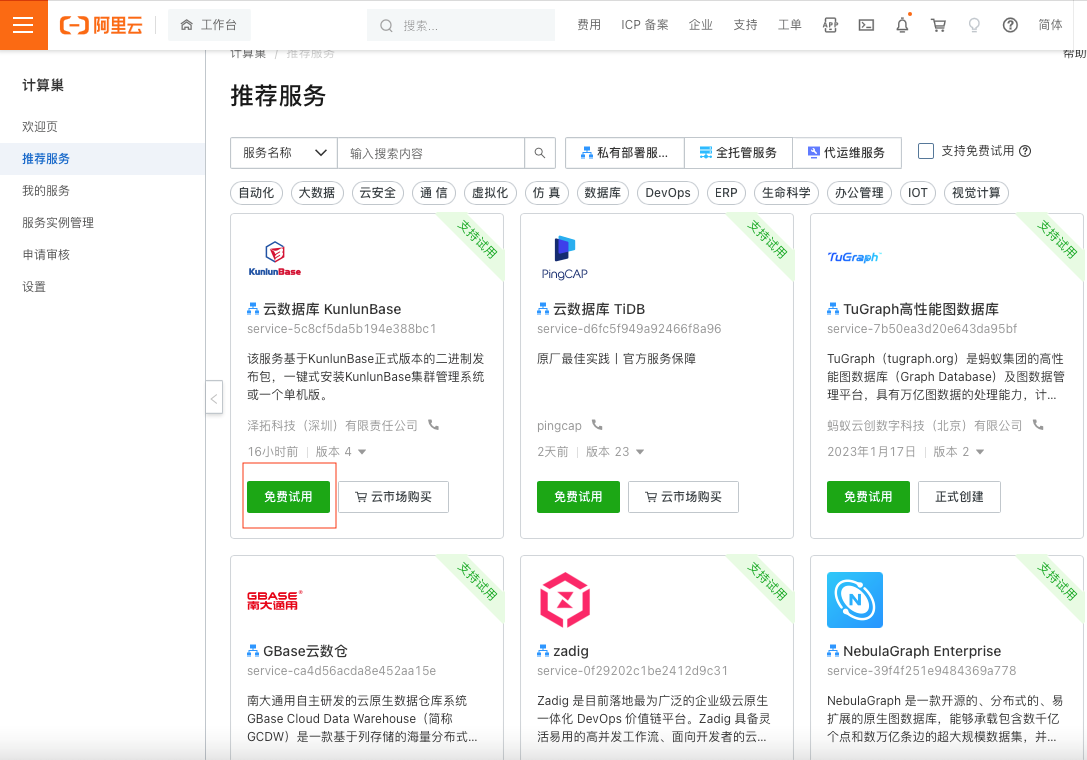This screenshot has width=1087, height=760.
Task: Click 免费试用 for TuGraph
Action: click(x=868, y=497)
